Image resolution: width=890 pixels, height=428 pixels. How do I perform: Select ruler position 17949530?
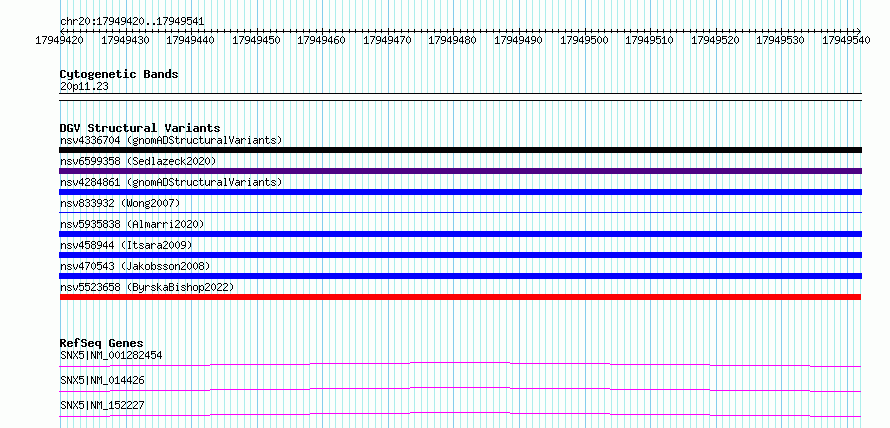click(x=780, y=40)
